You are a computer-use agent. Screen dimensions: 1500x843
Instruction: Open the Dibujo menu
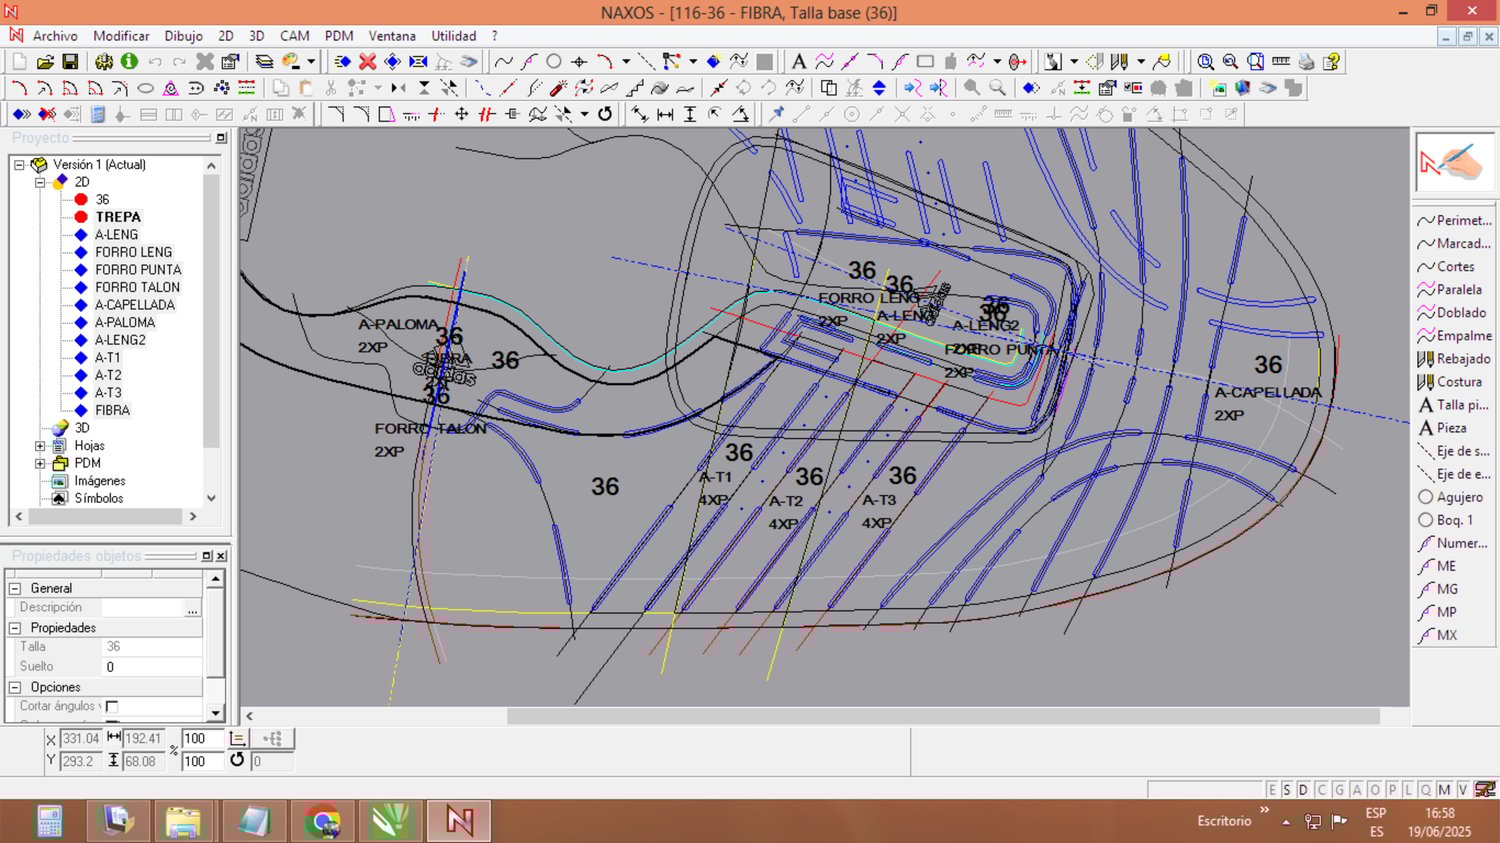[183, 36]
